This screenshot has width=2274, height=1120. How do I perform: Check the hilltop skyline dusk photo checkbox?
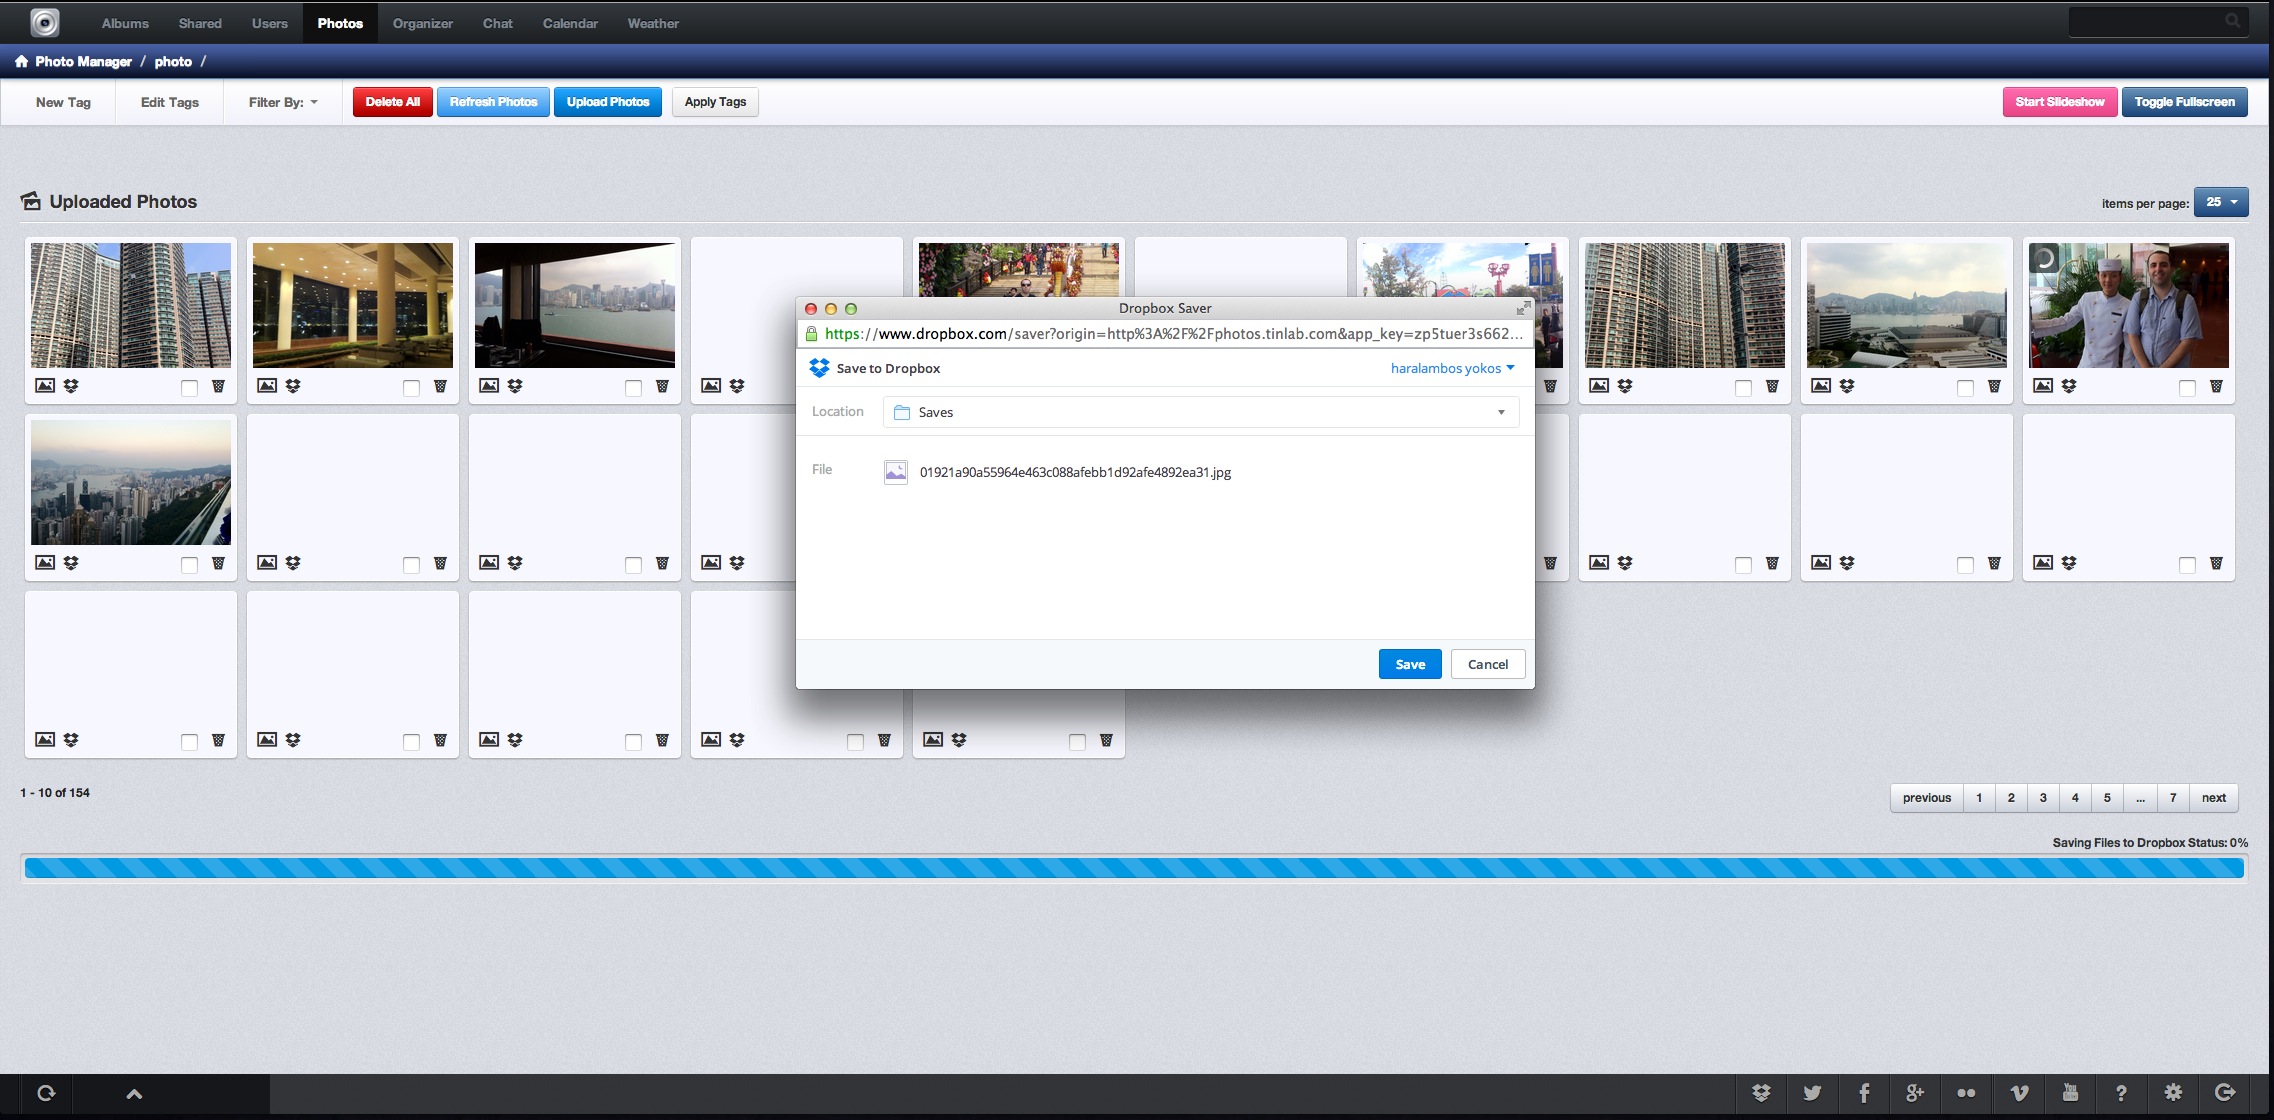(189, 565)
